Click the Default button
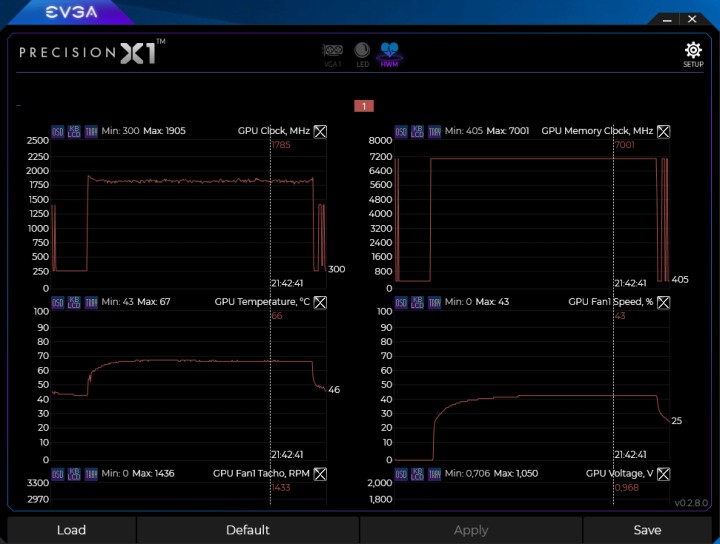 [x=248, y=530]
